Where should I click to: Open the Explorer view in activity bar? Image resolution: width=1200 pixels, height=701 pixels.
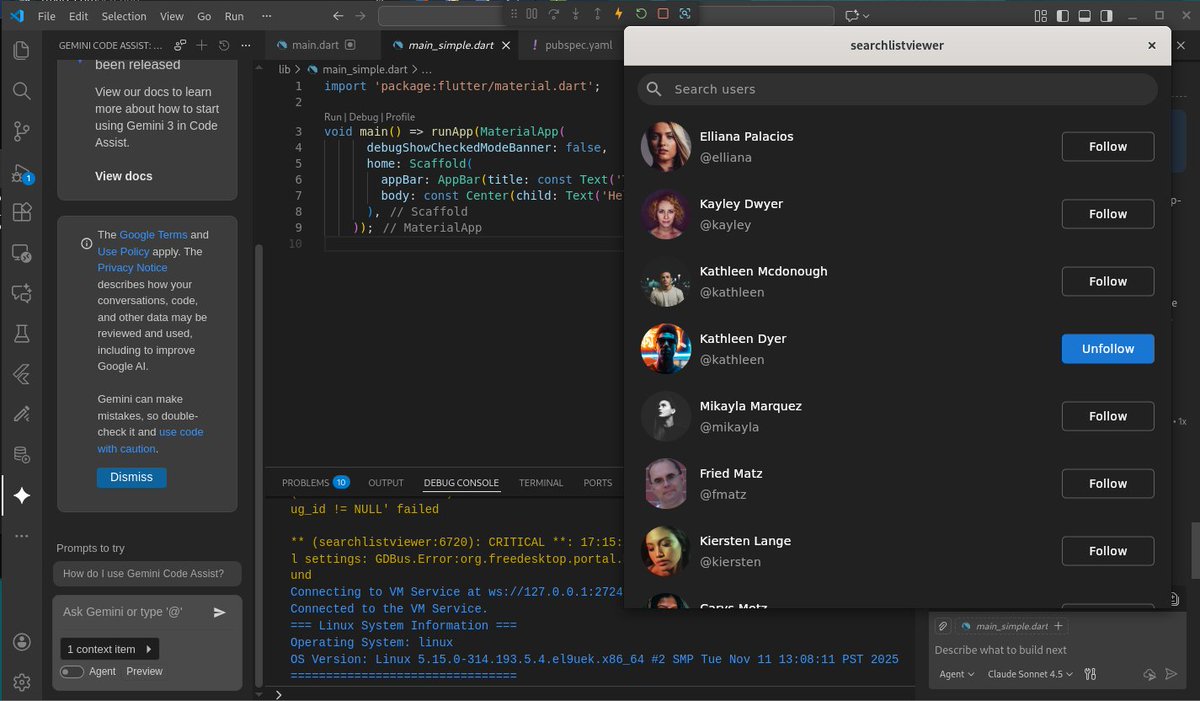(x=21, y=50)
